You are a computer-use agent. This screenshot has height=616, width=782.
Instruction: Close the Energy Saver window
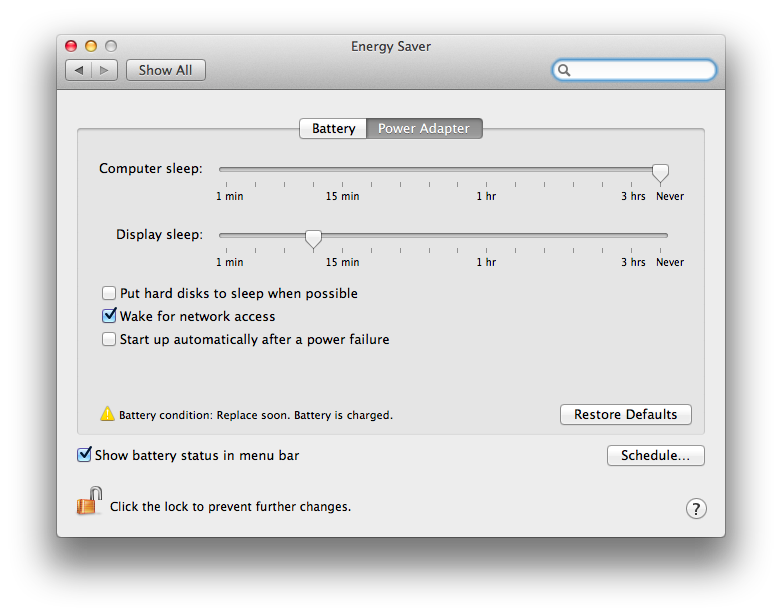point(71,46)
